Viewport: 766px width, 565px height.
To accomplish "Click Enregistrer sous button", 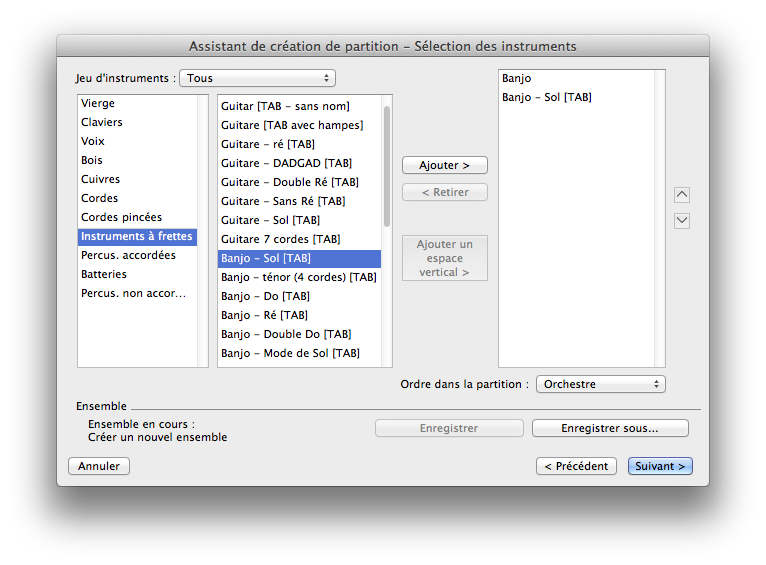I will pyautogui.click(x=609, y=428).
